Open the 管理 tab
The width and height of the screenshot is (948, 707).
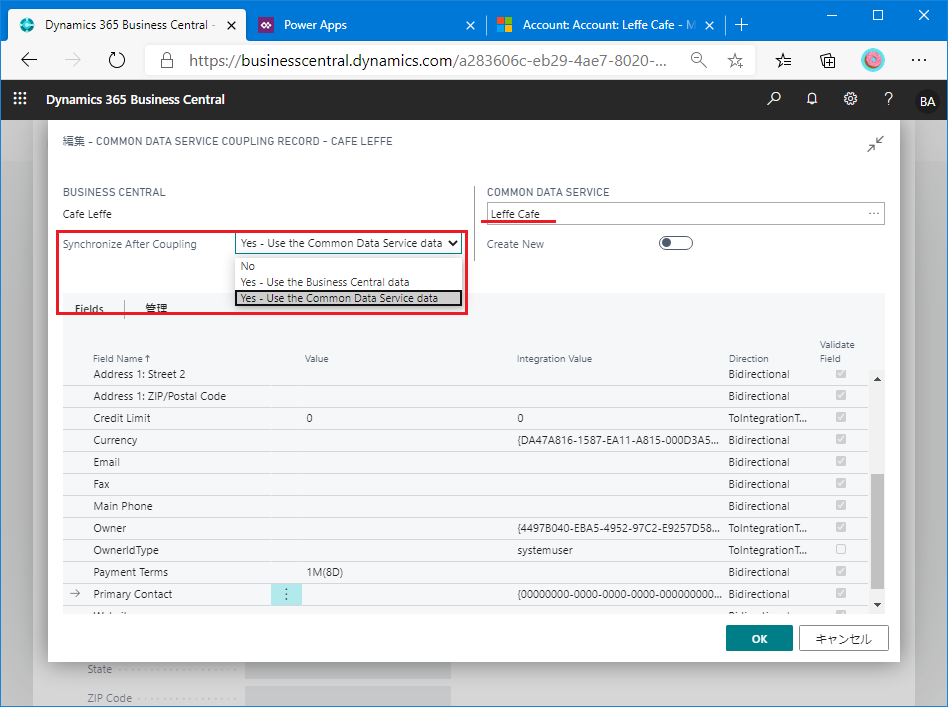[156, 308]
